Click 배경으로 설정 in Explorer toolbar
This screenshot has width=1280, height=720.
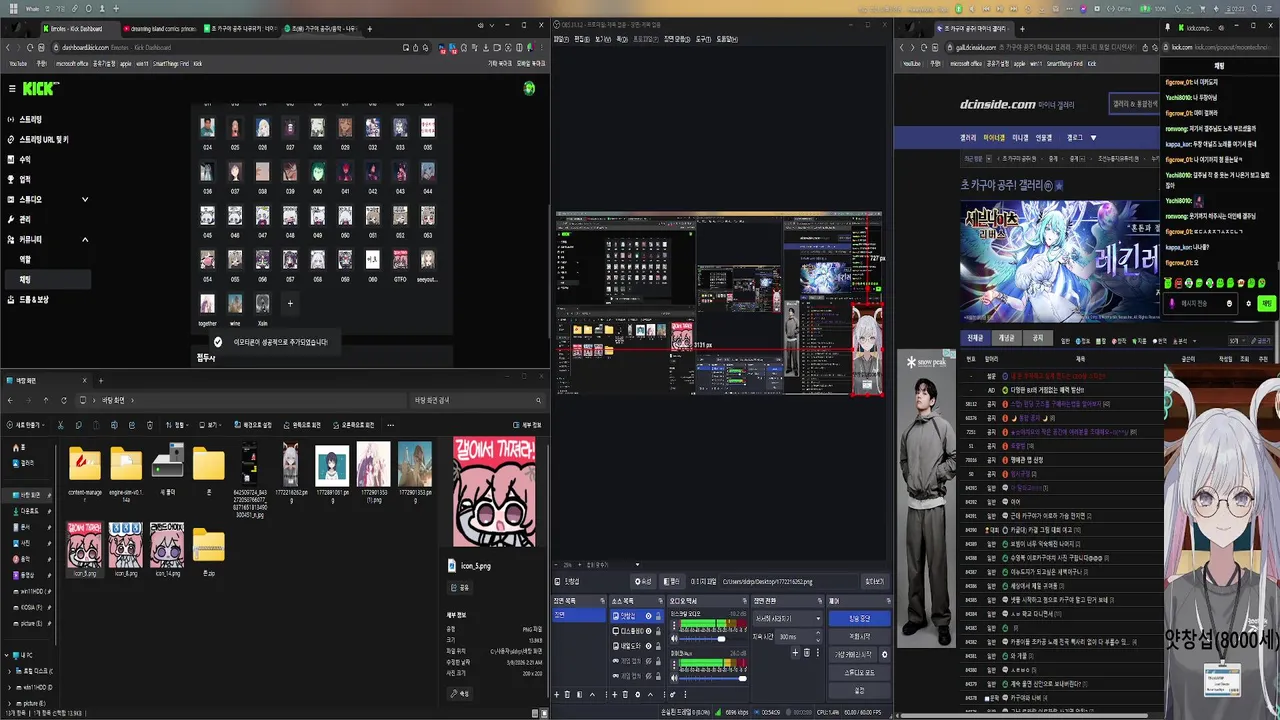[253, 425]
